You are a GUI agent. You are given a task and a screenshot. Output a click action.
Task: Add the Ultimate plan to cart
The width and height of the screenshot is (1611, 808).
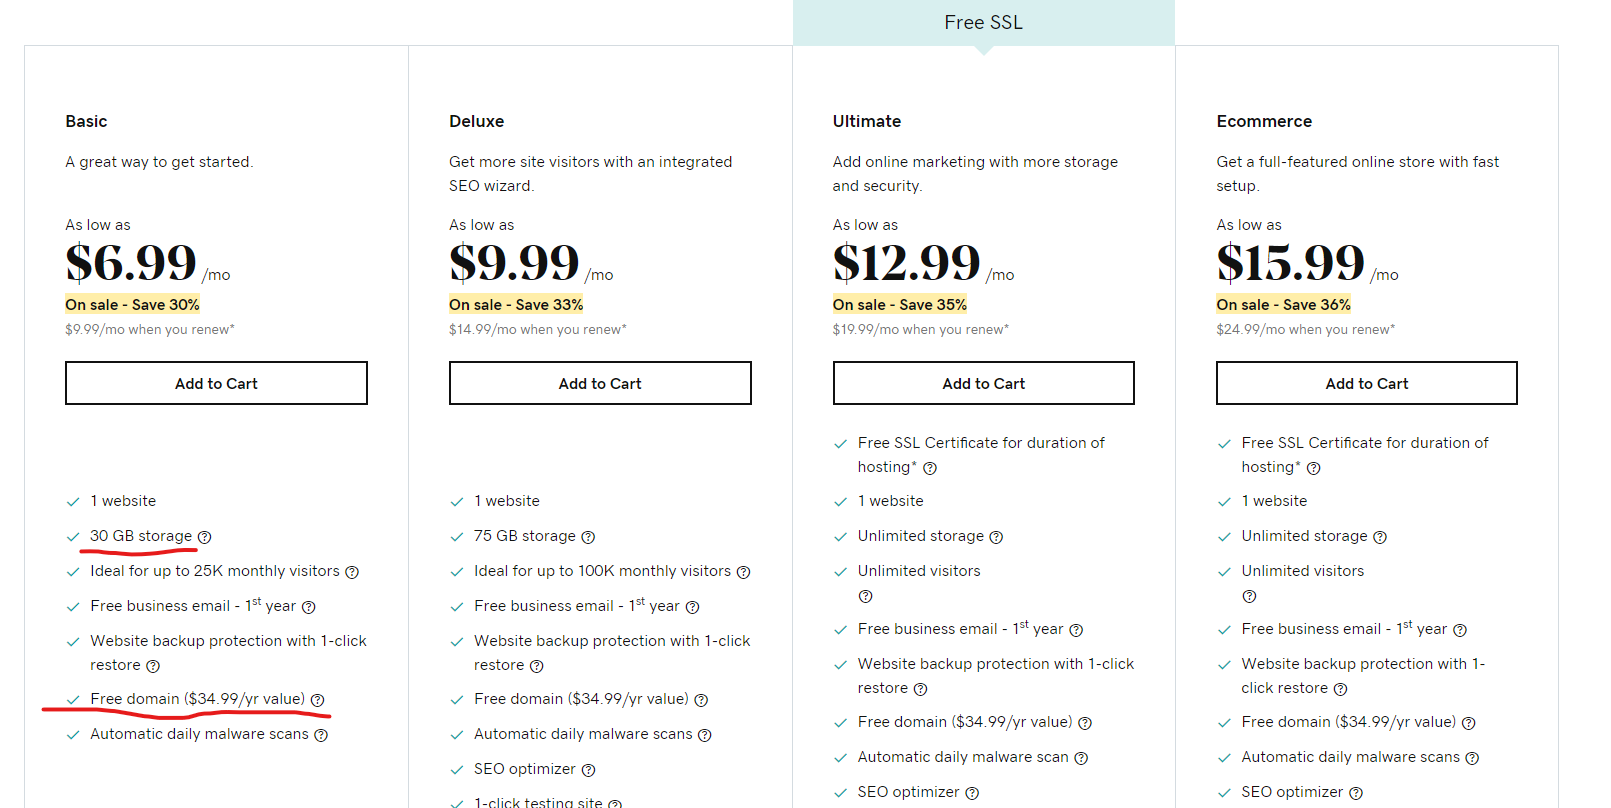984,383
